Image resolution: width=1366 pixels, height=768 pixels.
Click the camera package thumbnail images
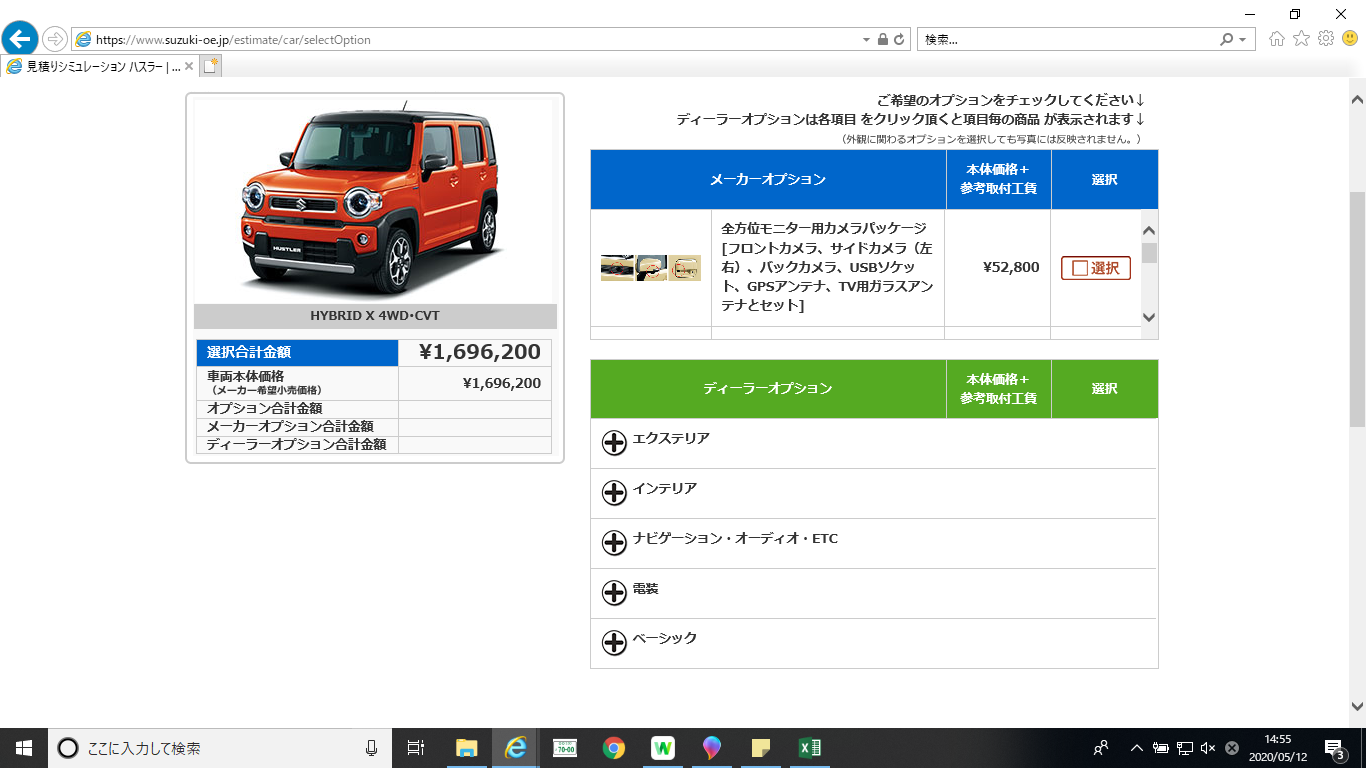(651, 268)
